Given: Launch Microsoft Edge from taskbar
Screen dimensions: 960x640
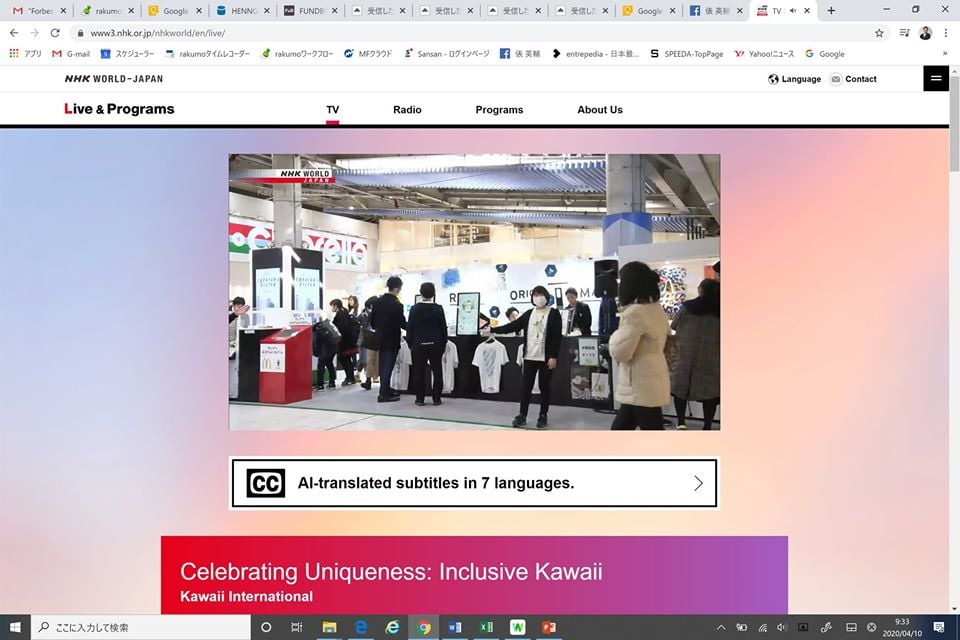Looking at the screenshot, I should point(361,627).
